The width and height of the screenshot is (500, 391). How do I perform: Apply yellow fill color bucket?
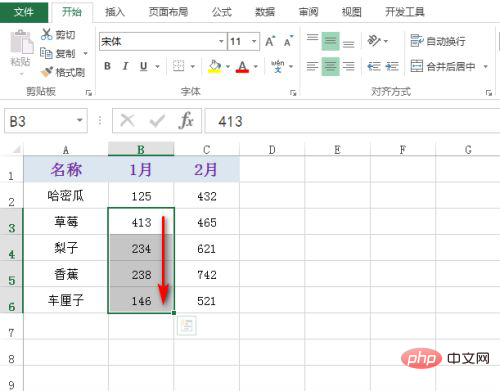(215, 66)
